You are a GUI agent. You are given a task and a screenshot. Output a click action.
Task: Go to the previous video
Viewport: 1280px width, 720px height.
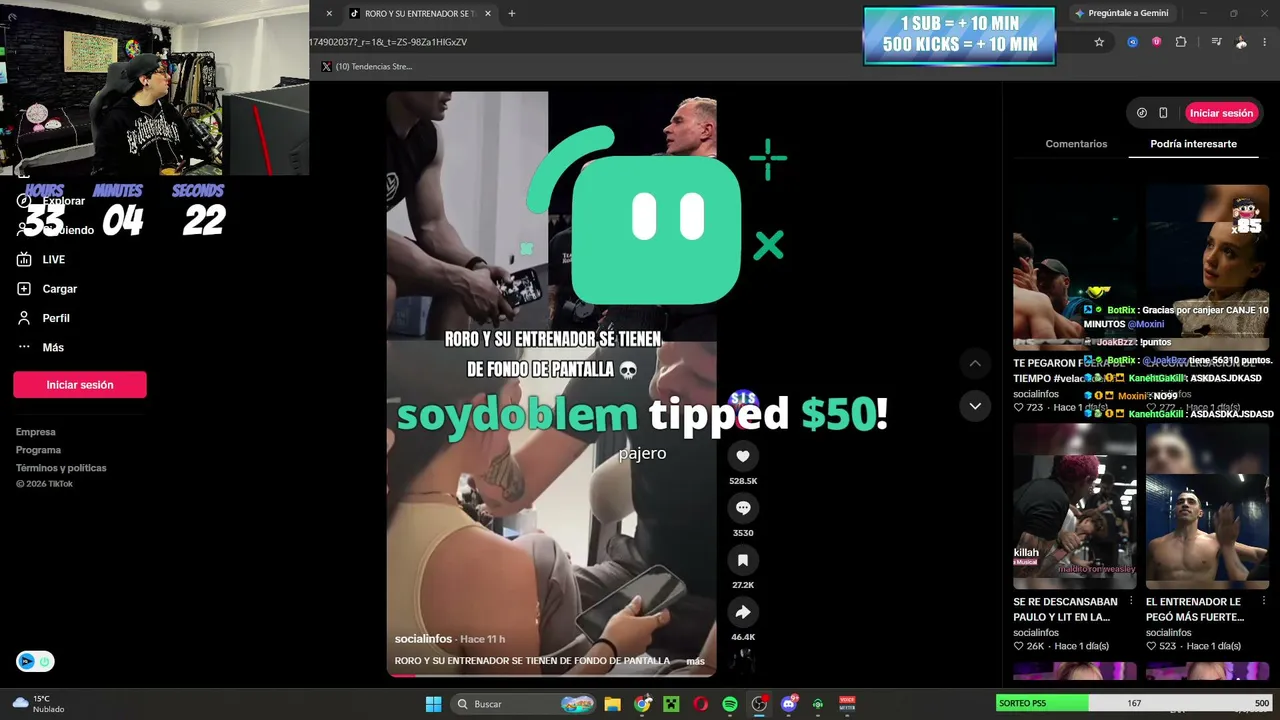point(975,363)
